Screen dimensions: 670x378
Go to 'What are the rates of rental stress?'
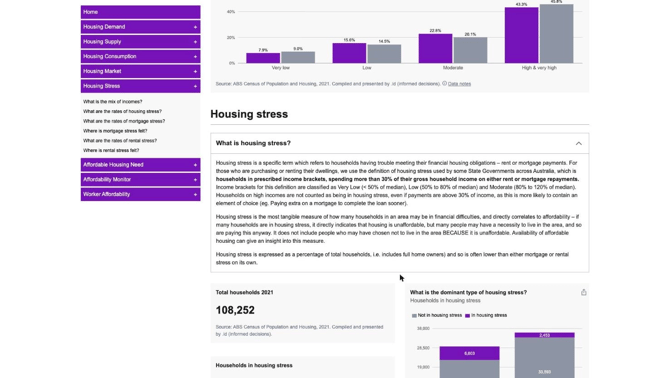[120, 141]
